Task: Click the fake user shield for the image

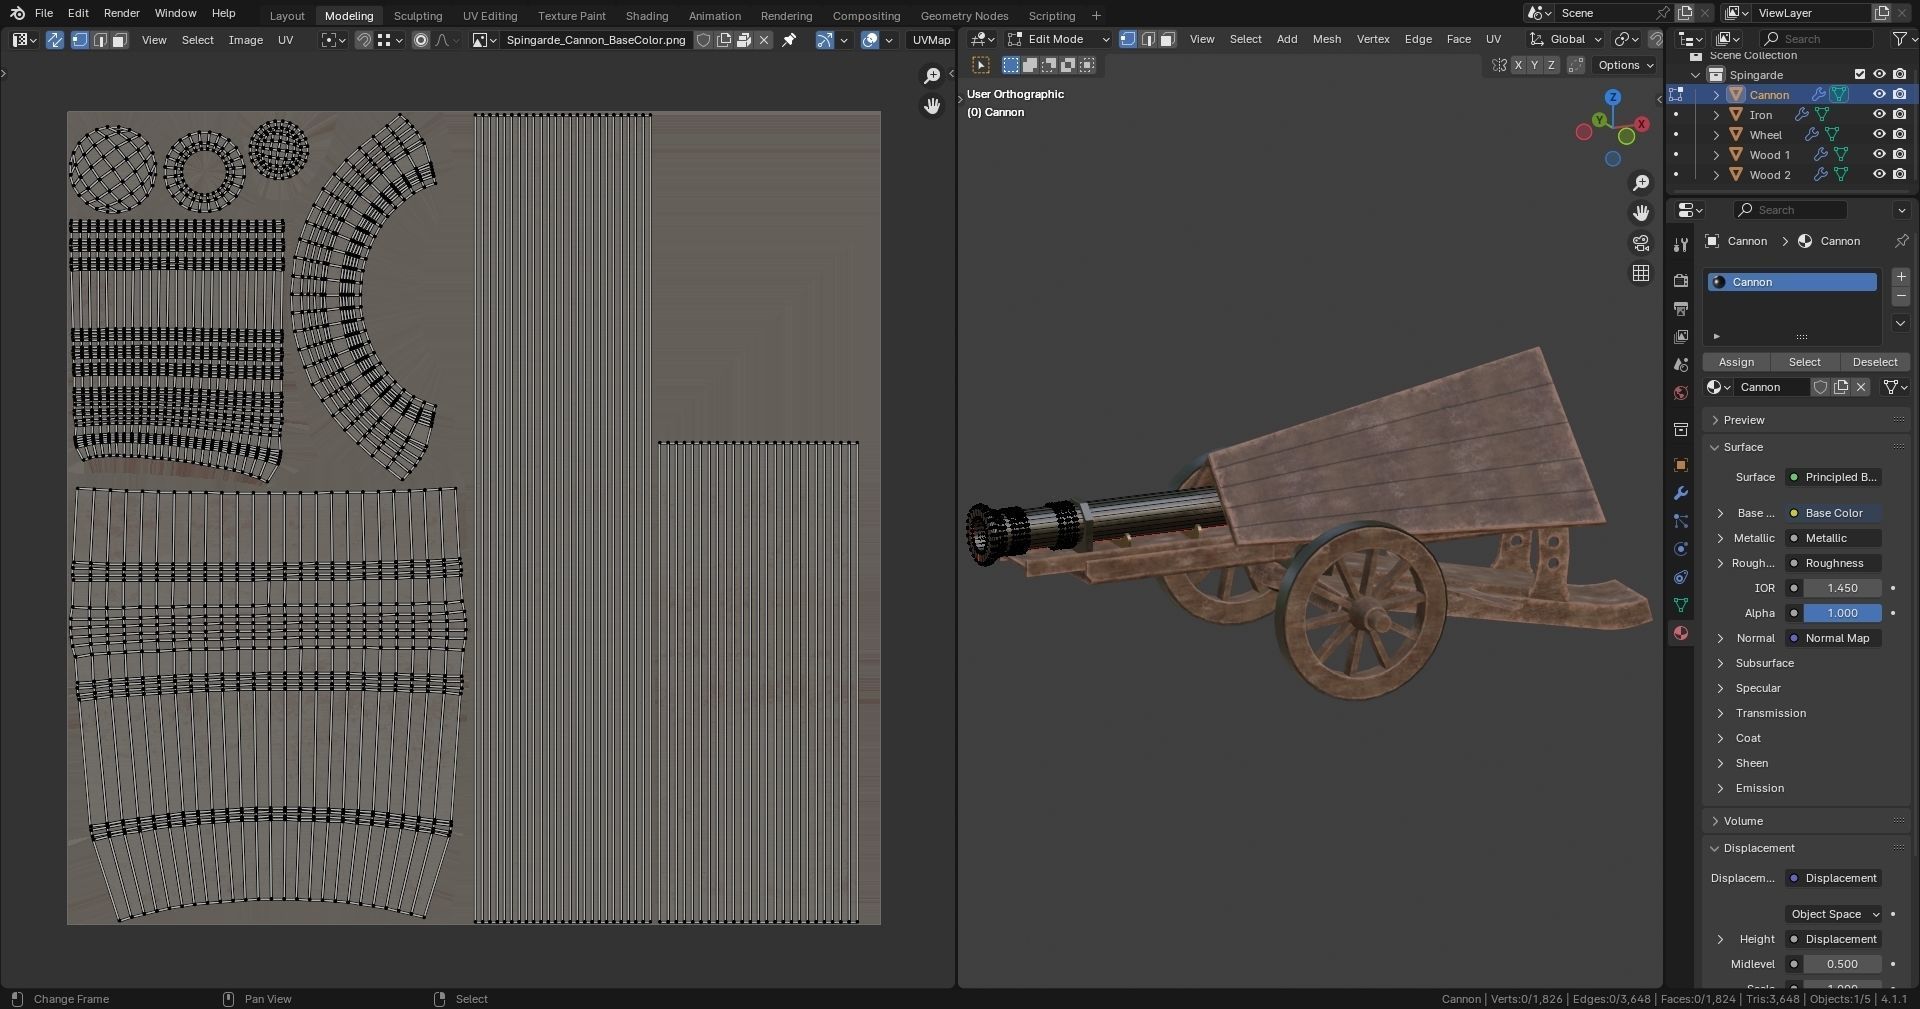Action: 703,40
